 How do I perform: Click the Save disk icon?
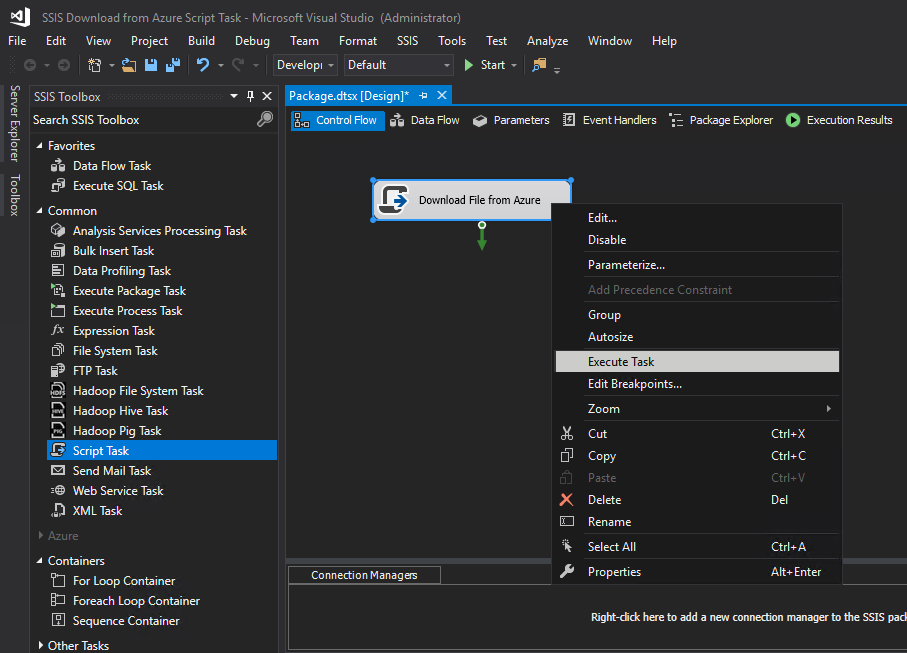[150, 65]
